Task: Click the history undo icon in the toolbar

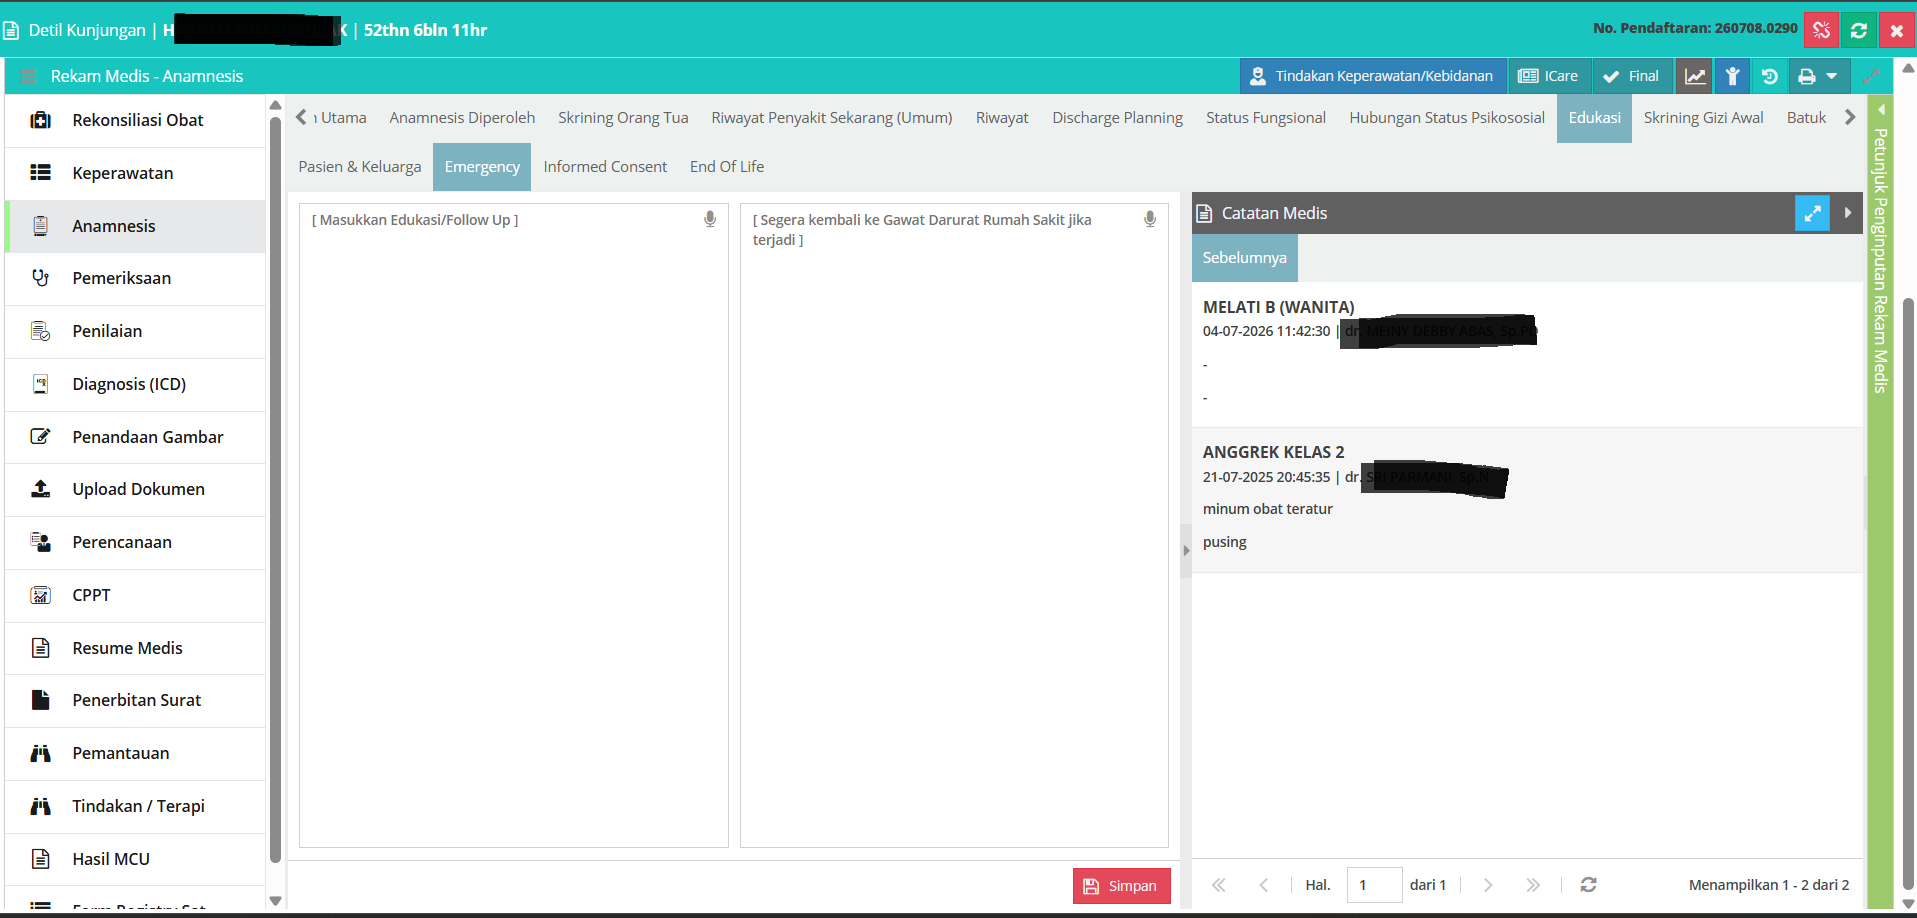Action: click(x=1769, y=76)
